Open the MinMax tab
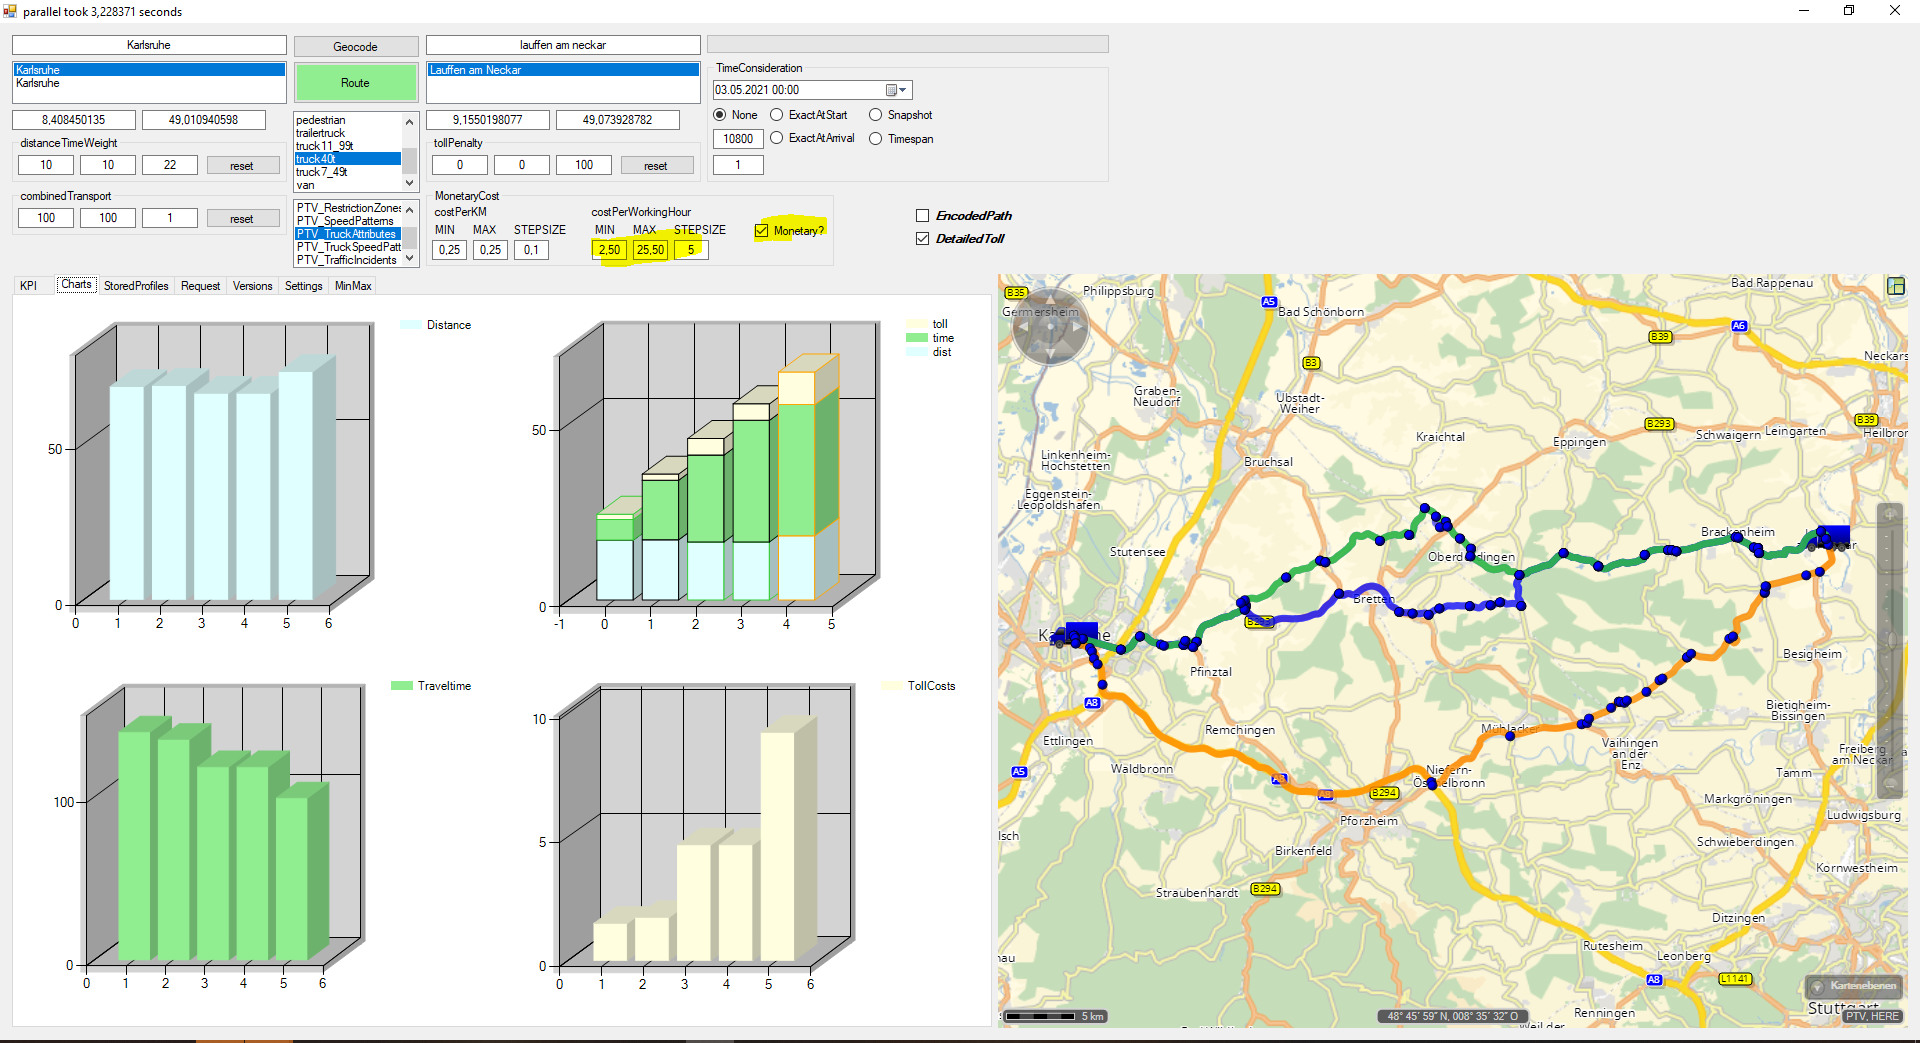Screen dimensions: 1920x1043 353,286
